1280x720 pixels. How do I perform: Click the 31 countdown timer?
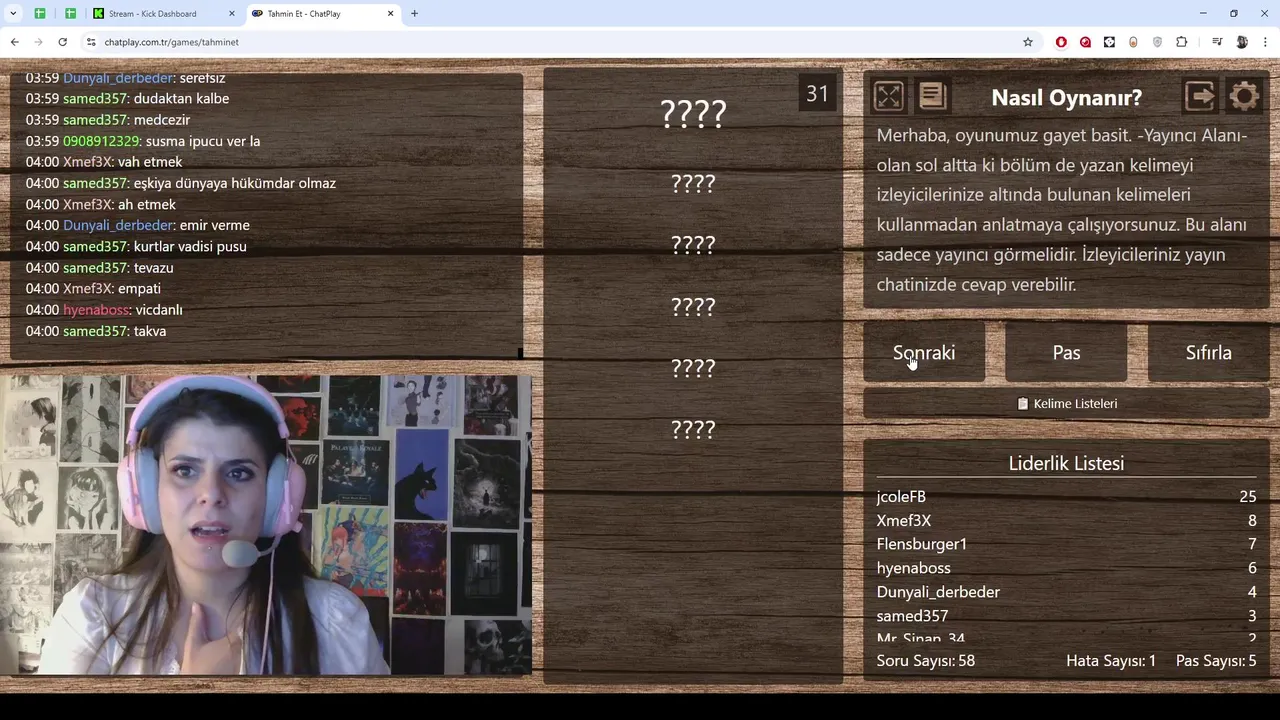[x=817, y=94]
